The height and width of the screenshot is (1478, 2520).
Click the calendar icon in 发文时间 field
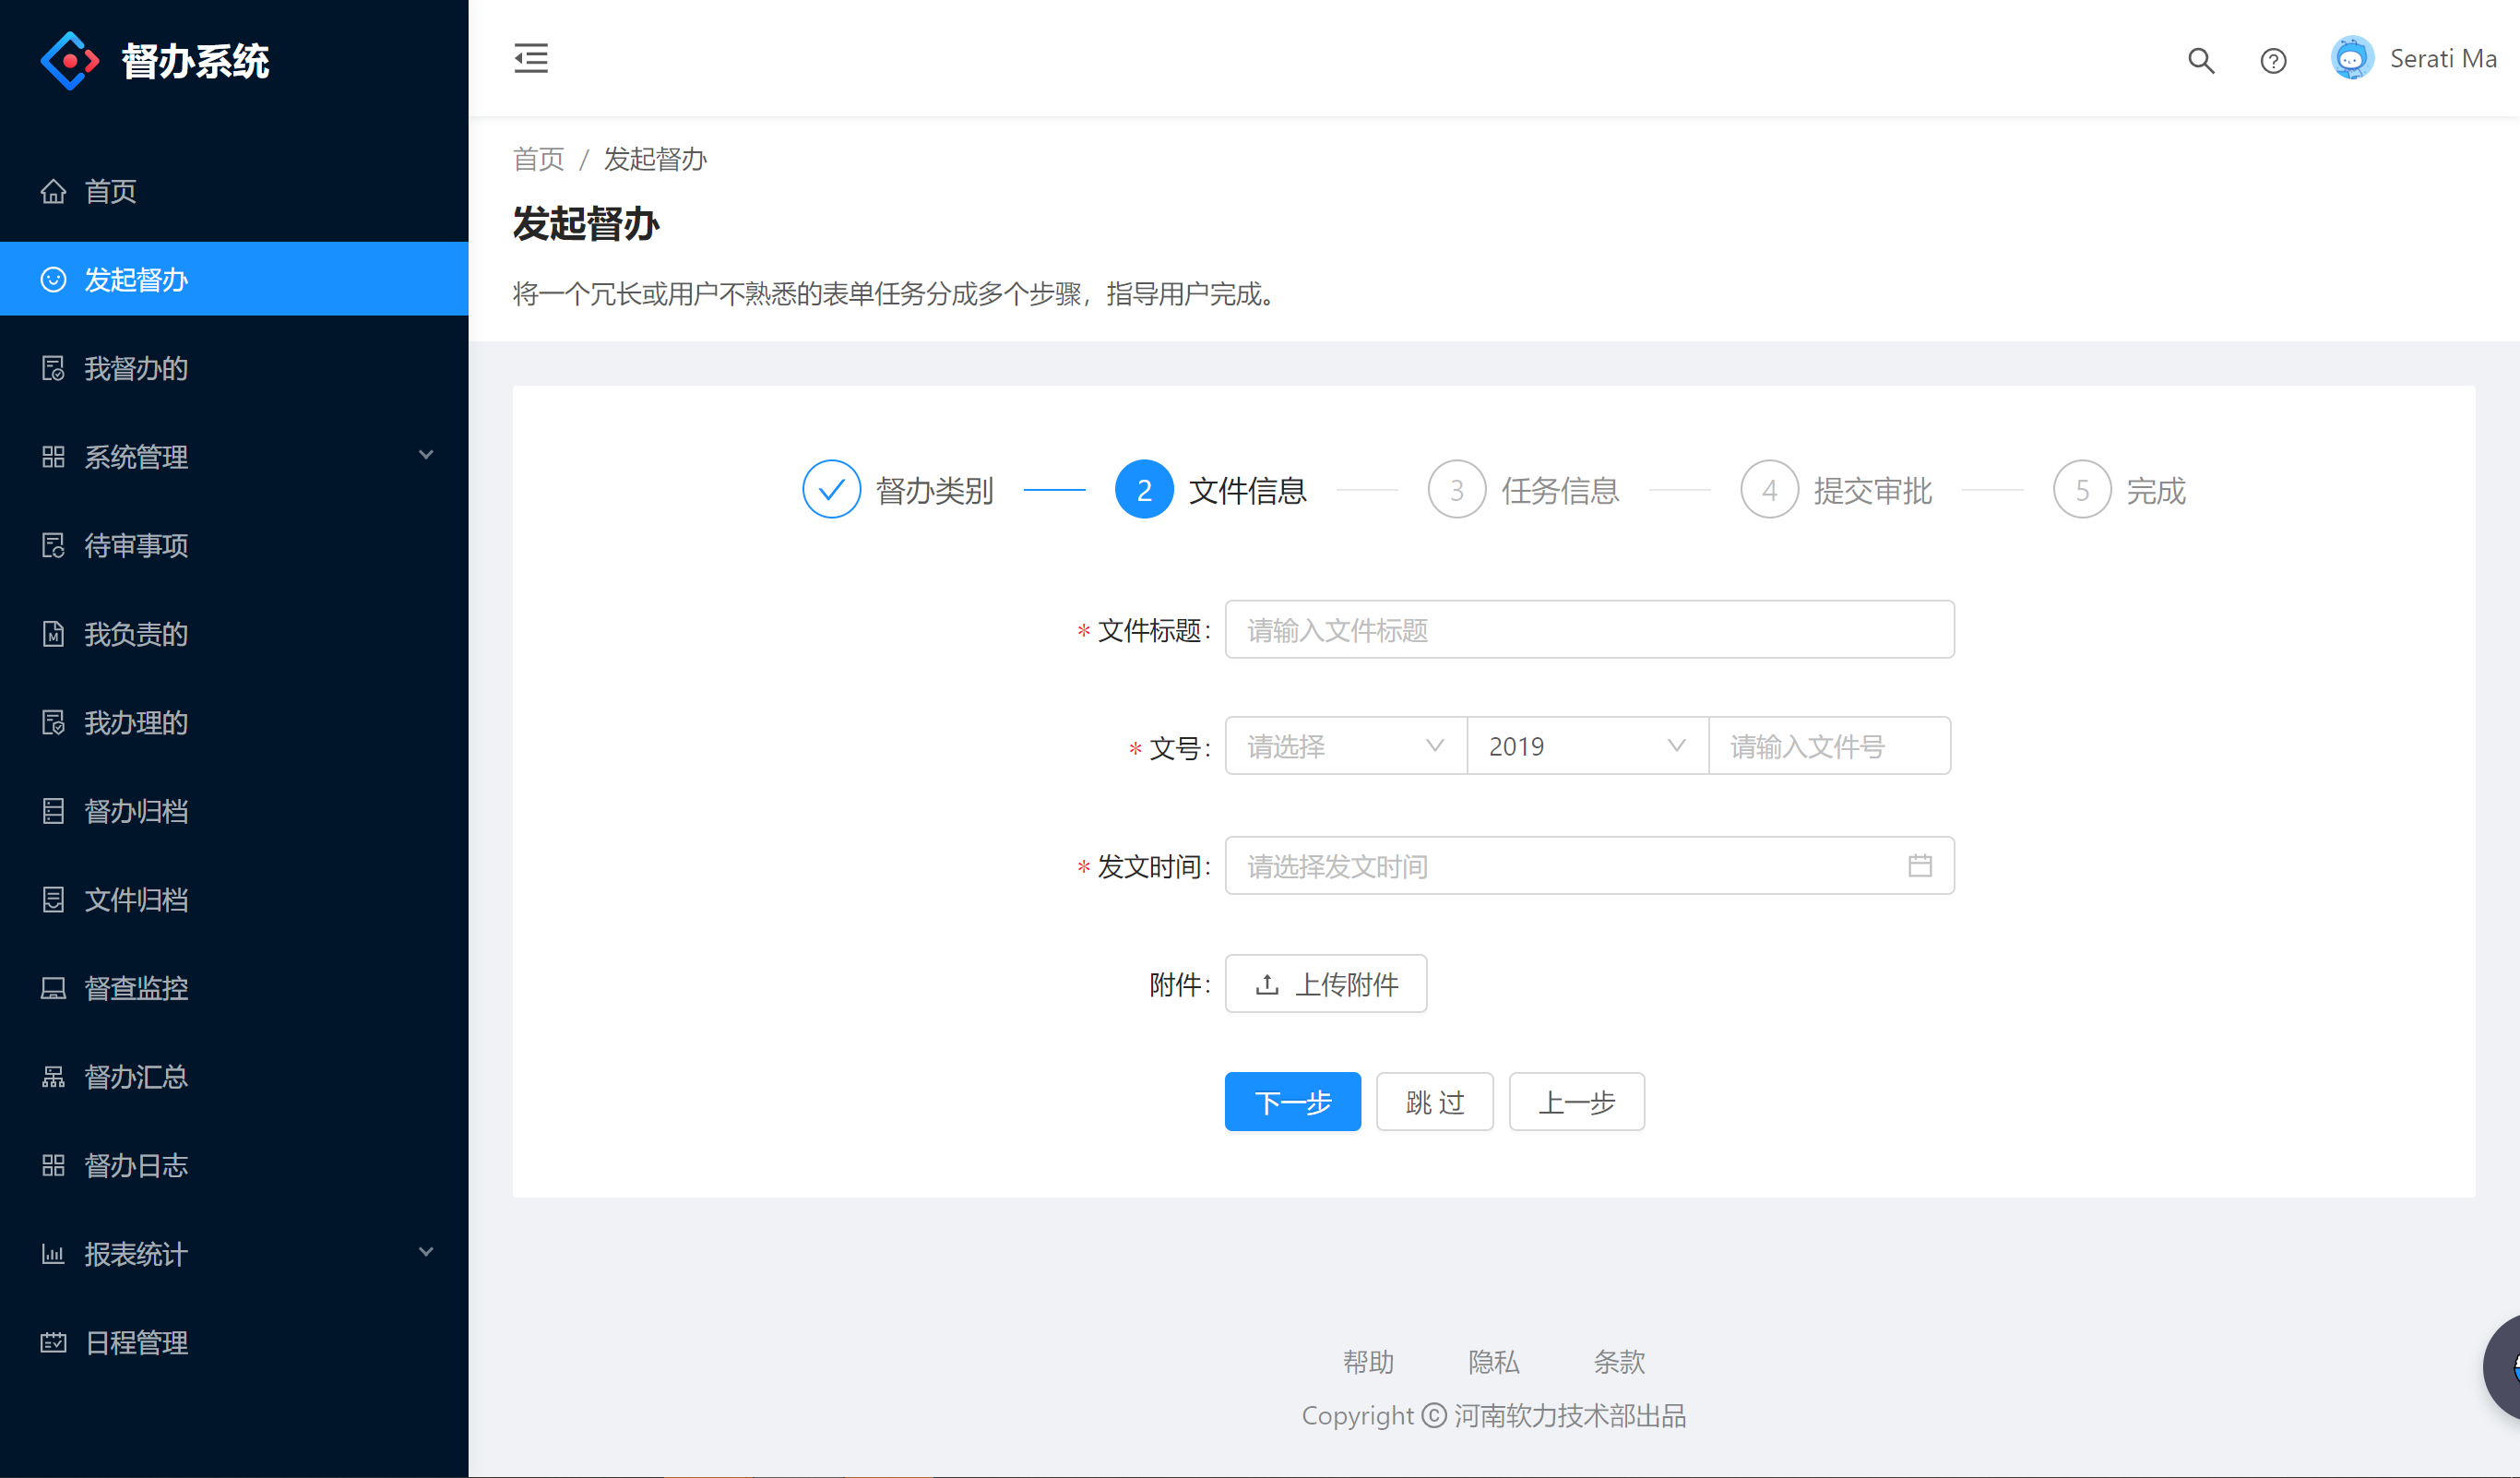pyautogui.click(x=1919, y=866)
